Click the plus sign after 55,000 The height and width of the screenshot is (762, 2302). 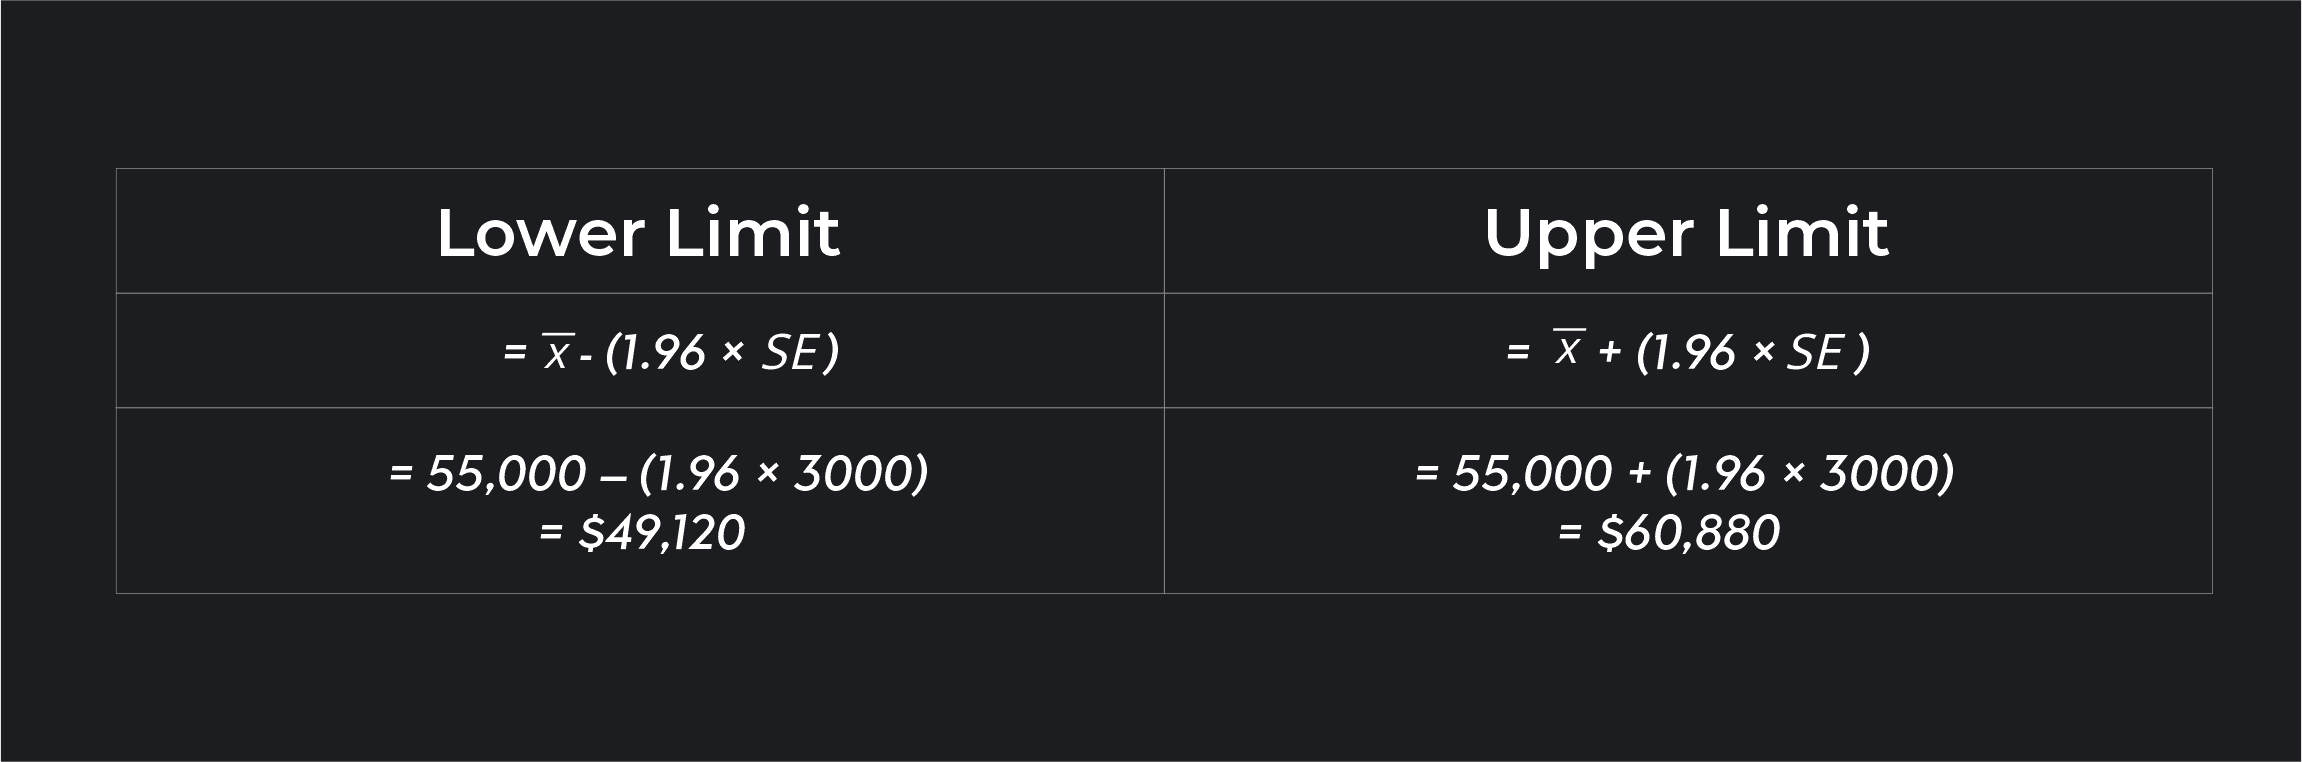point(1639,473)
